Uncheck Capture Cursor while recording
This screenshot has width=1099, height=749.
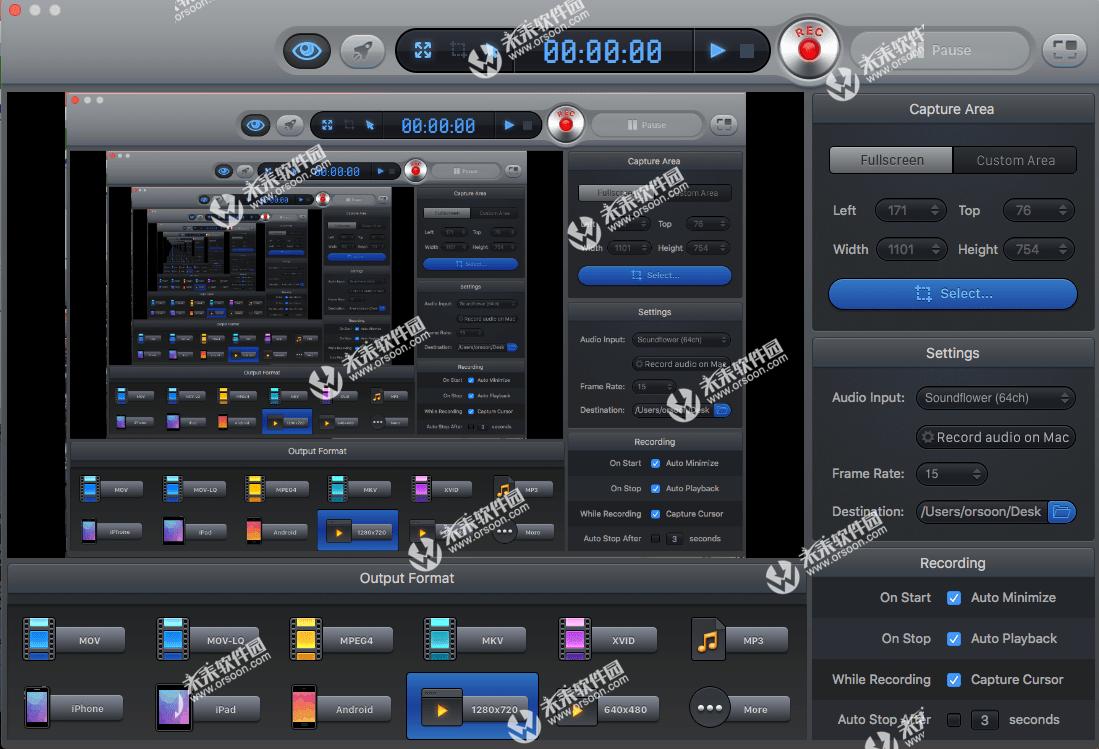pyautogui.click(x=953, y=679)
